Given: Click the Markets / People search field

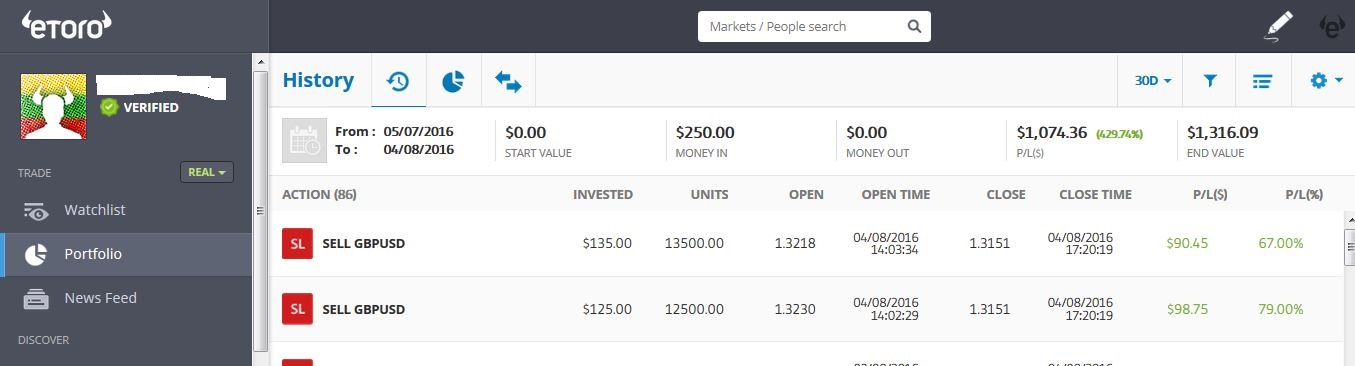Looking at the screenshot, I should [814, 26].
